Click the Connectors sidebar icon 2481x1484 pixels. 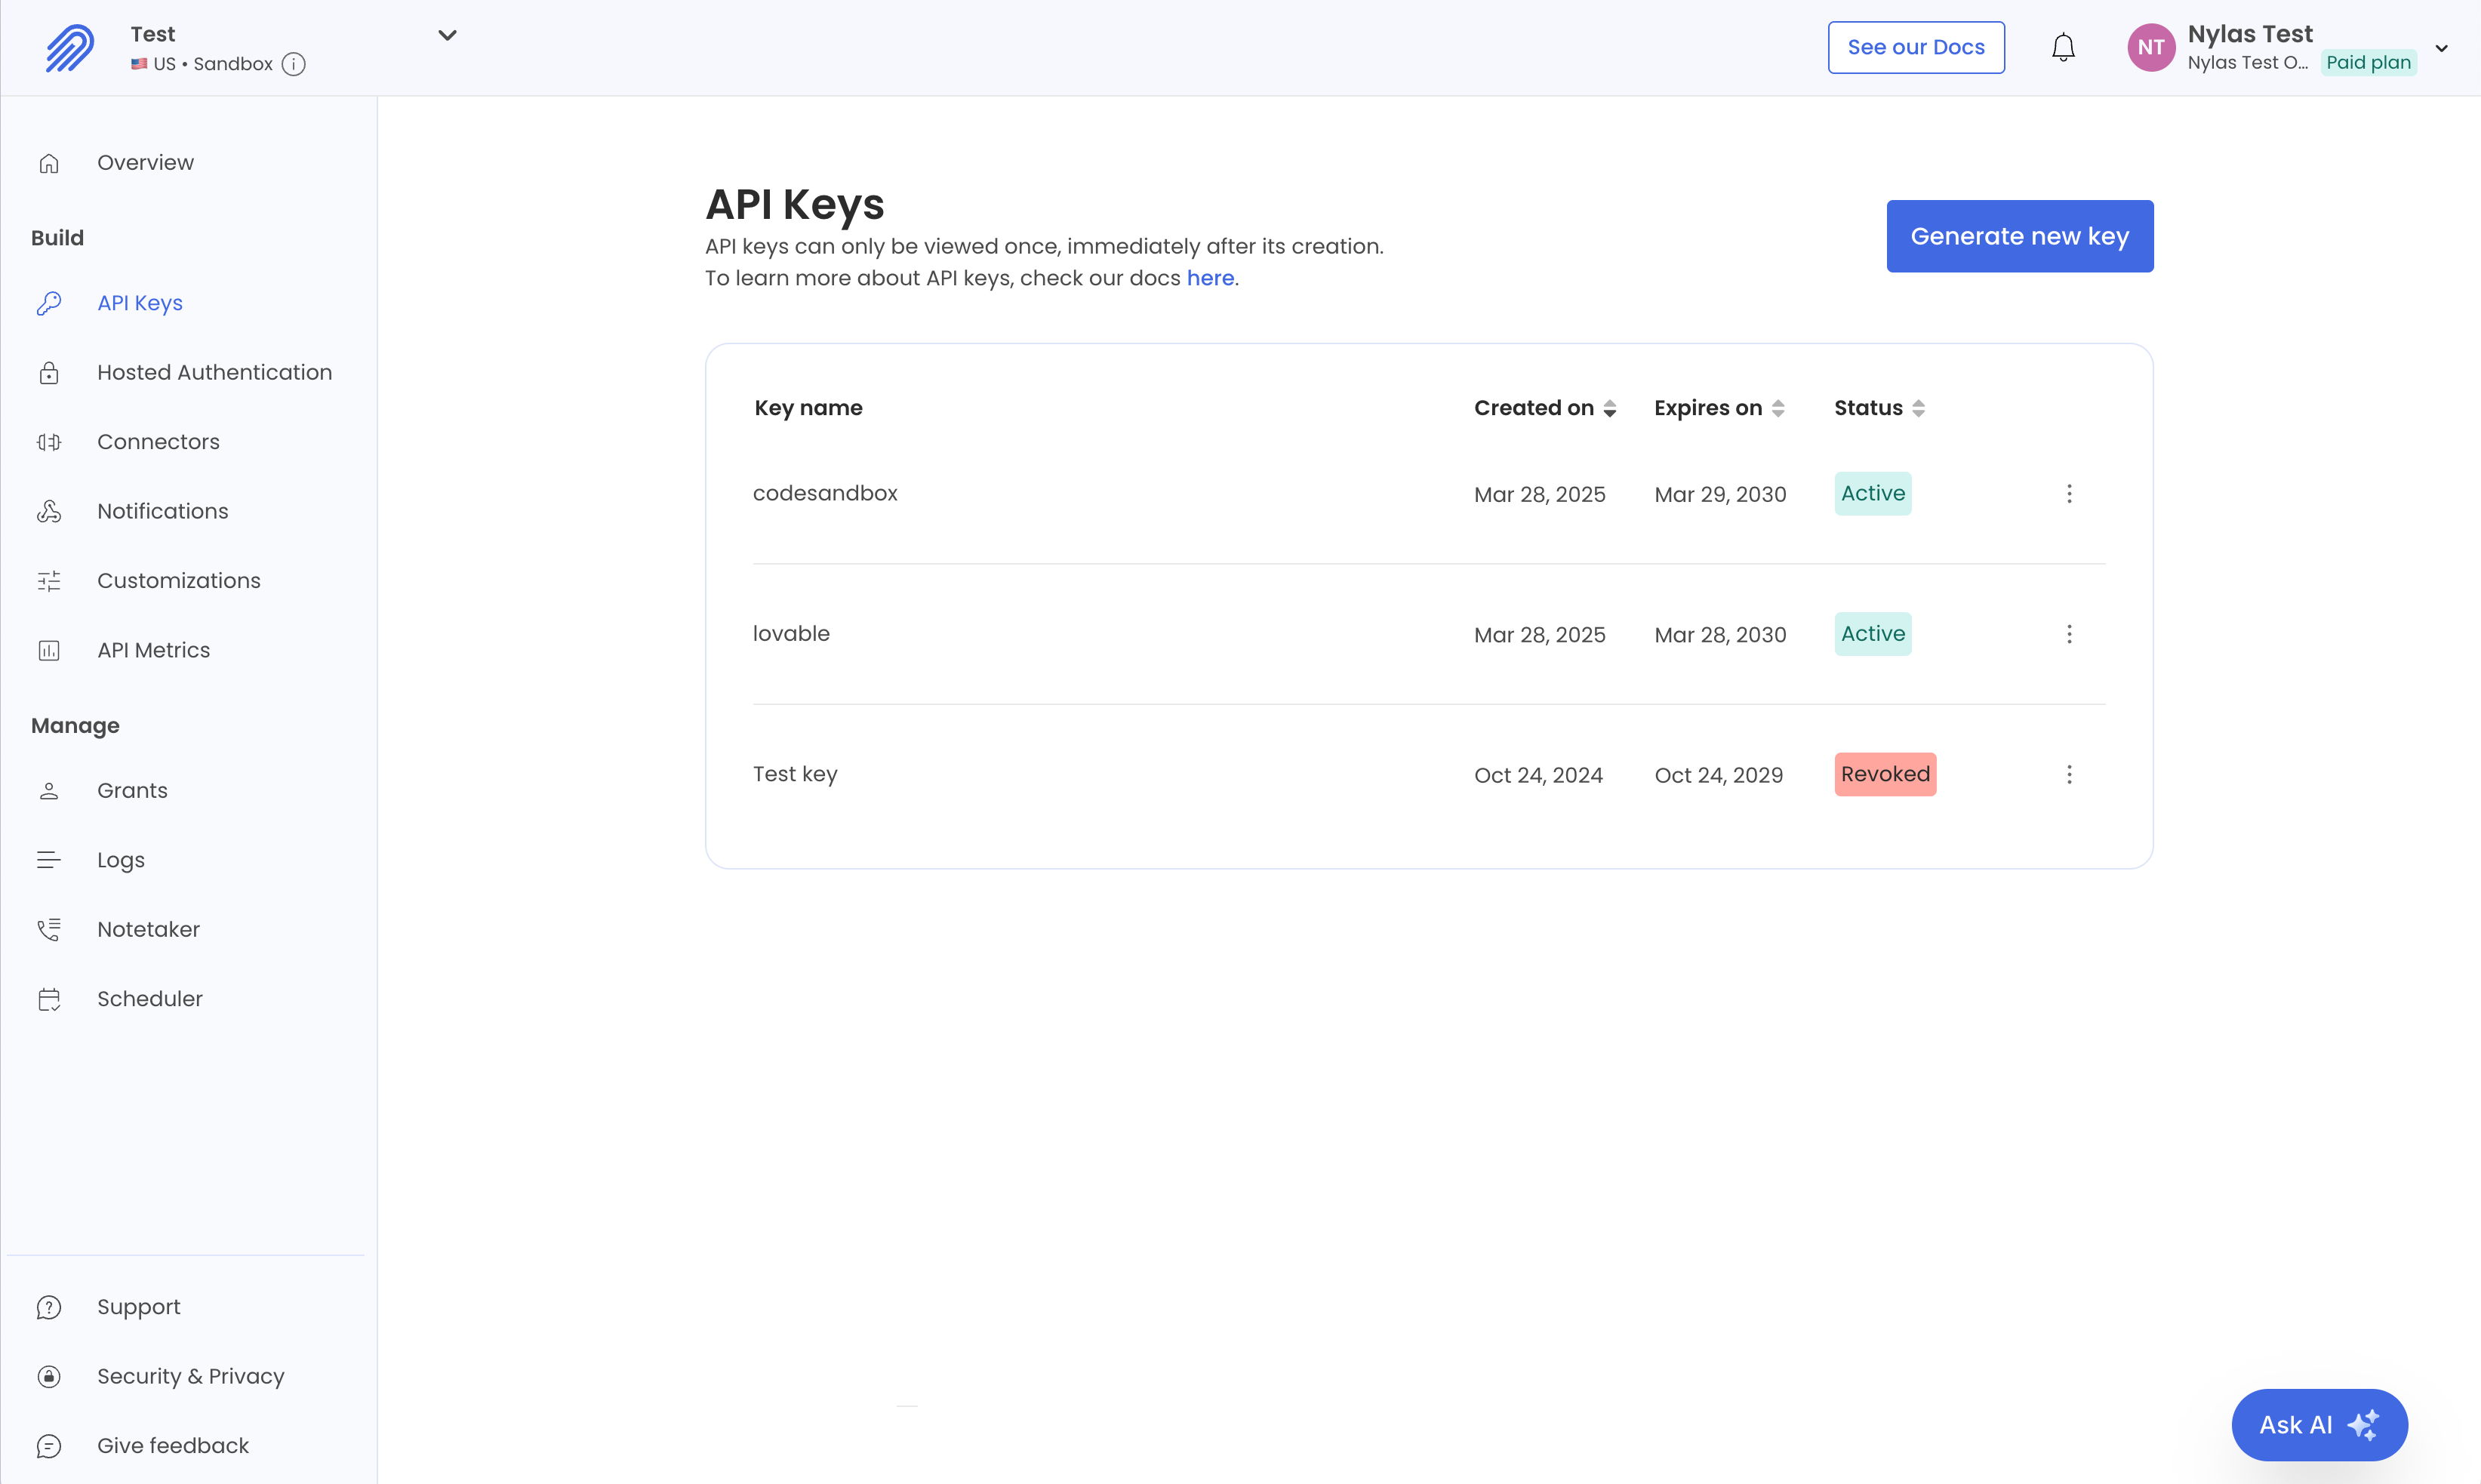pos(50,442)
